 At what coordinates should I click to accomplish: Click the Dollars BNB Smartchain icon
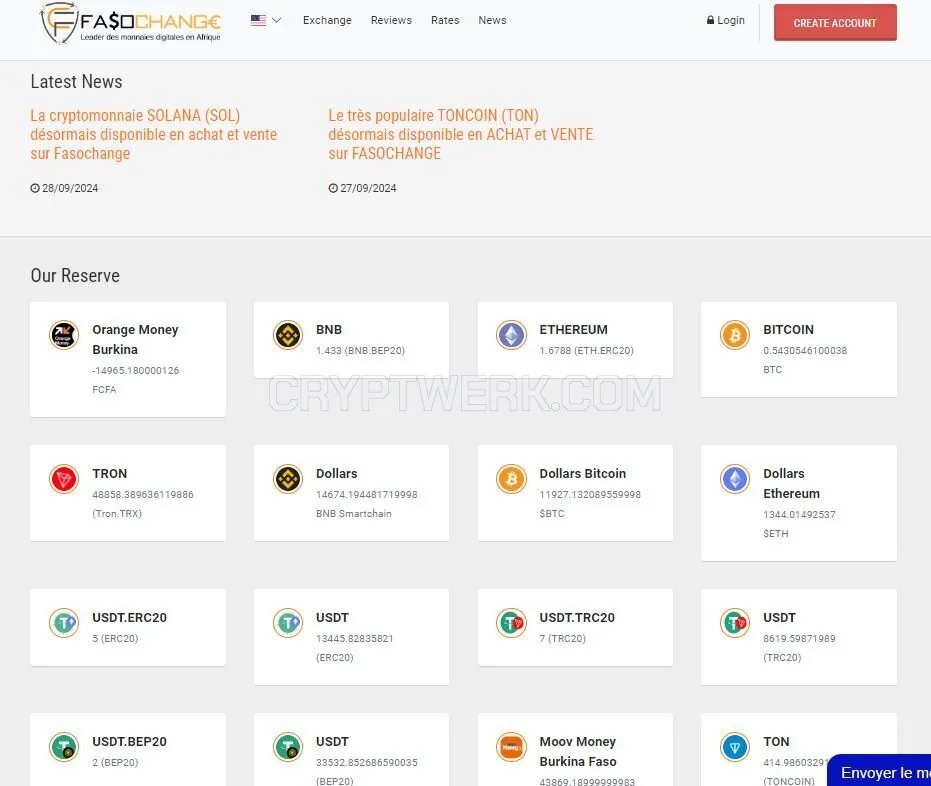pyautogui.click(x=288, y=479)
